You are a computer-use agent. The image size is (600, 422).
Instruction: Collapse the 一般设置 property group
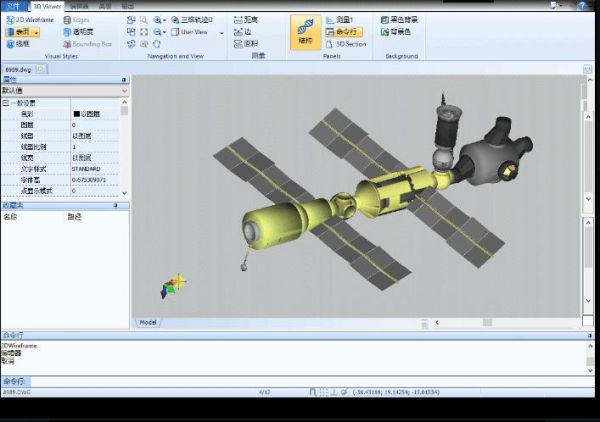tap(5, 103)
